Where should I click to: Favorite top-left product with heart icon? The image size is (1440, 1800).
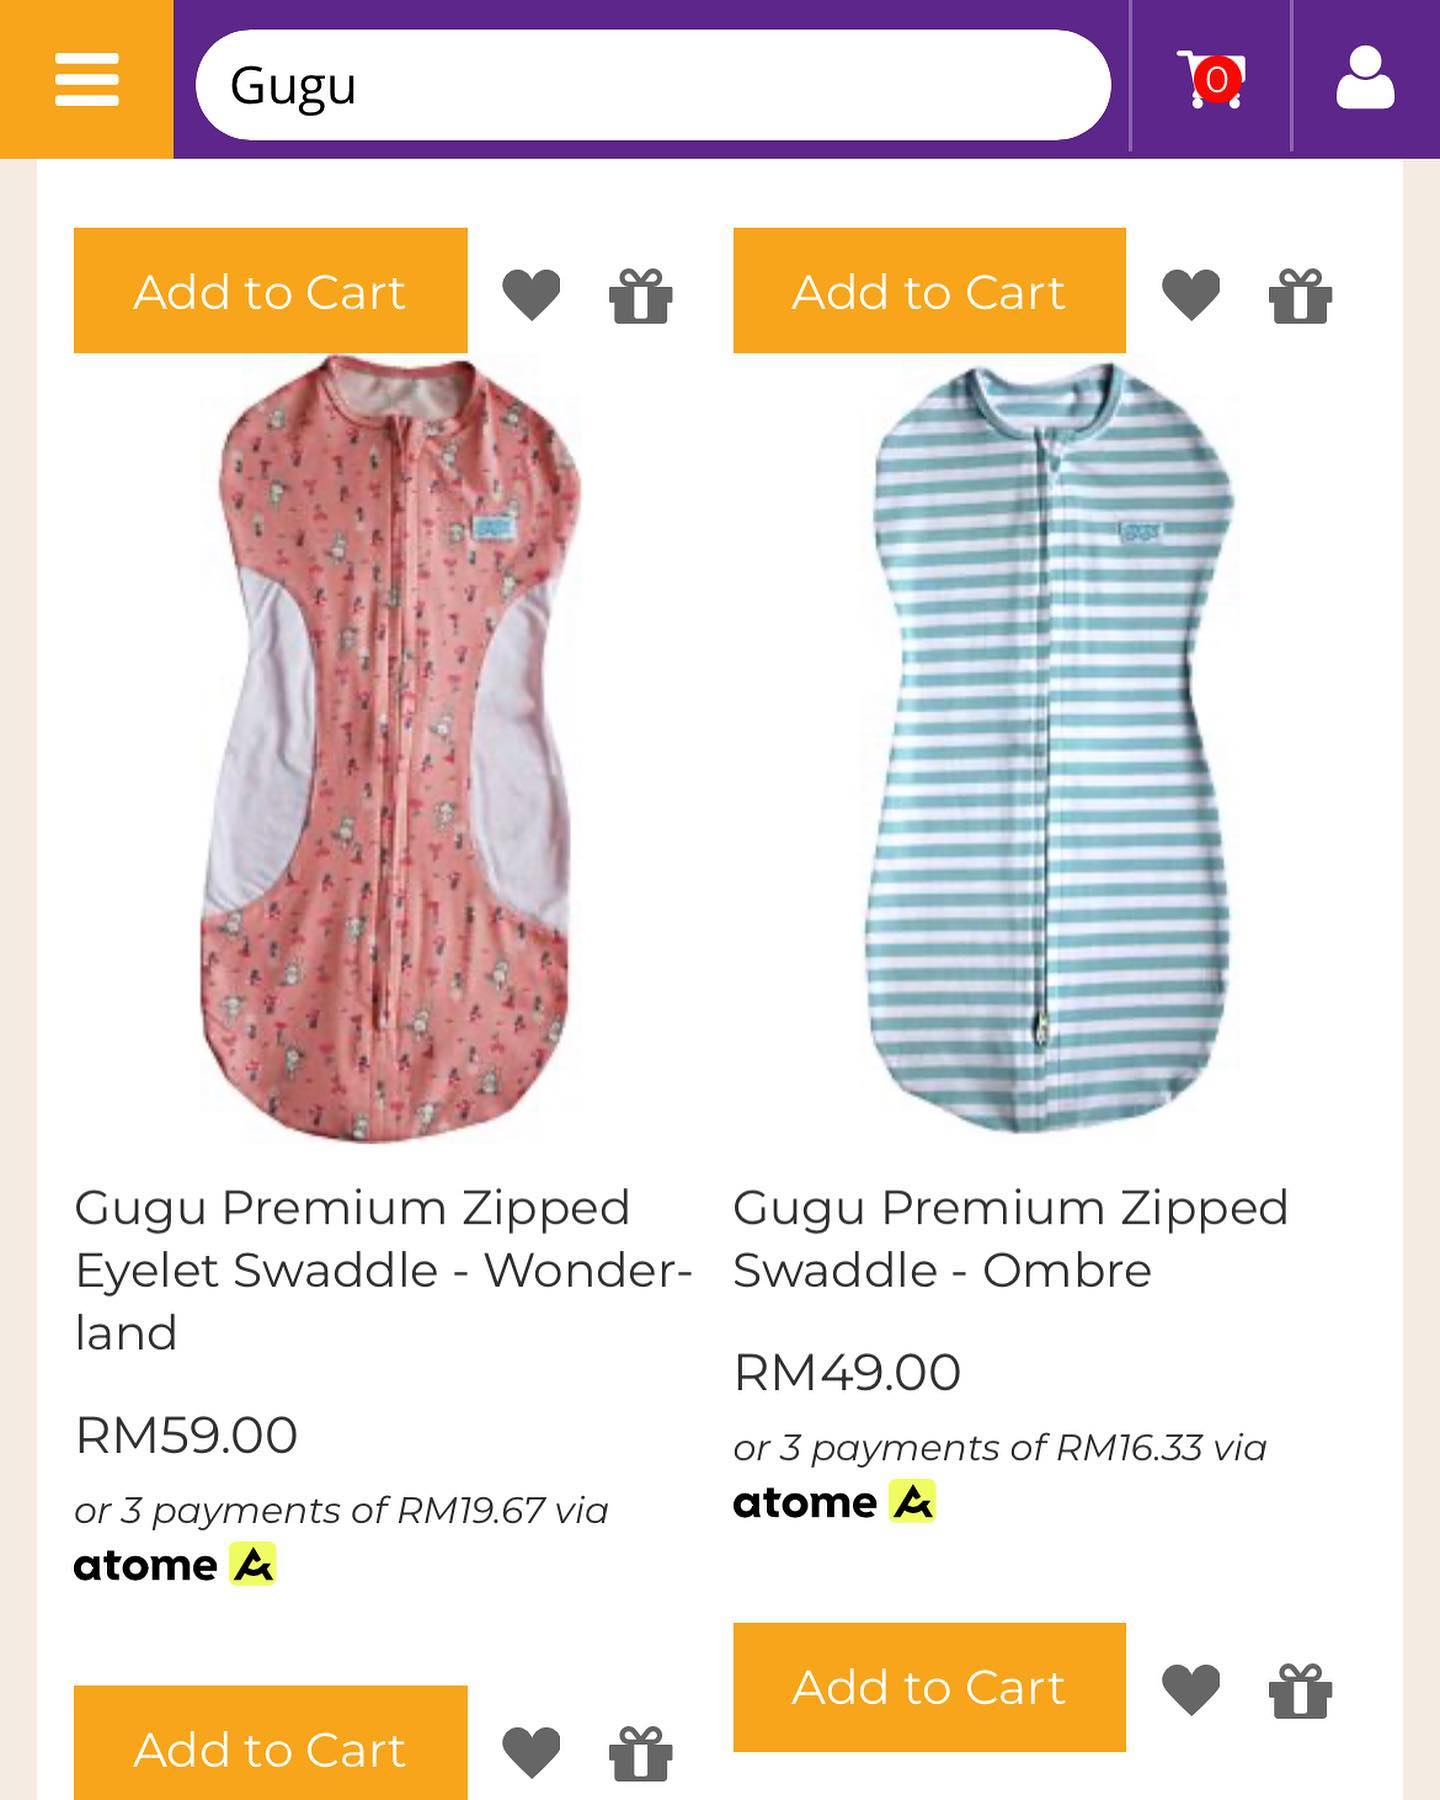click(531, 295)
